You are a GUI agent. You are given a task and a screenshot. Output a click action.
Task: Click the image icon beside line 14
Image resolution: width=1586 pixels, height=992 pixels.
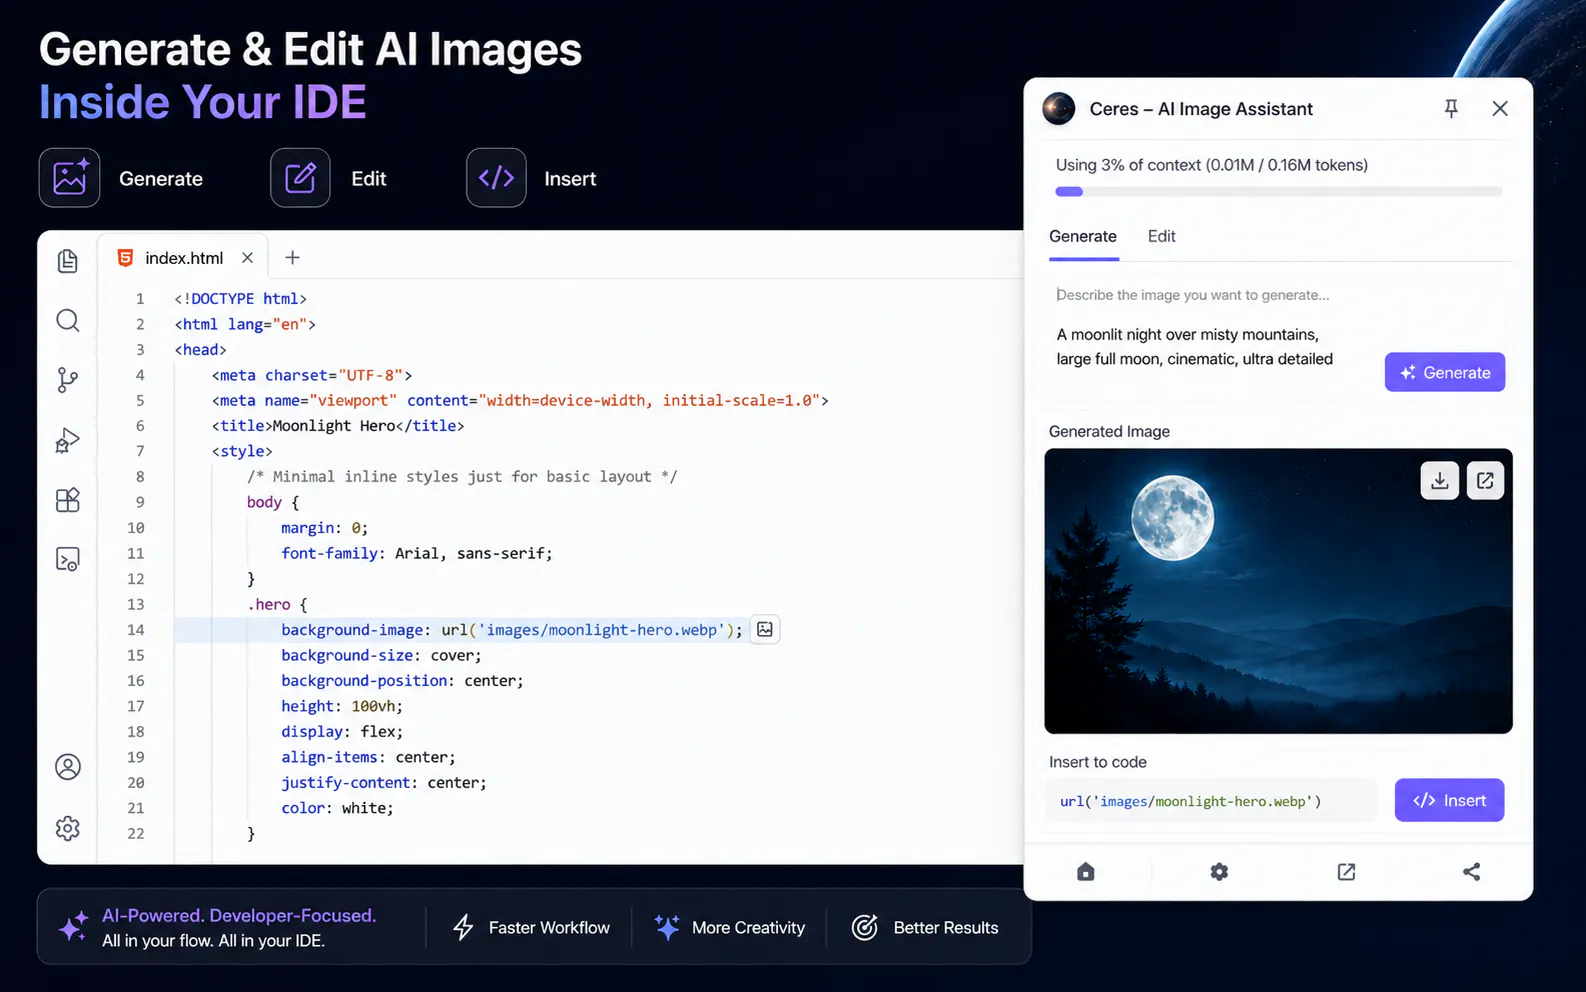[x=765, y=629]
